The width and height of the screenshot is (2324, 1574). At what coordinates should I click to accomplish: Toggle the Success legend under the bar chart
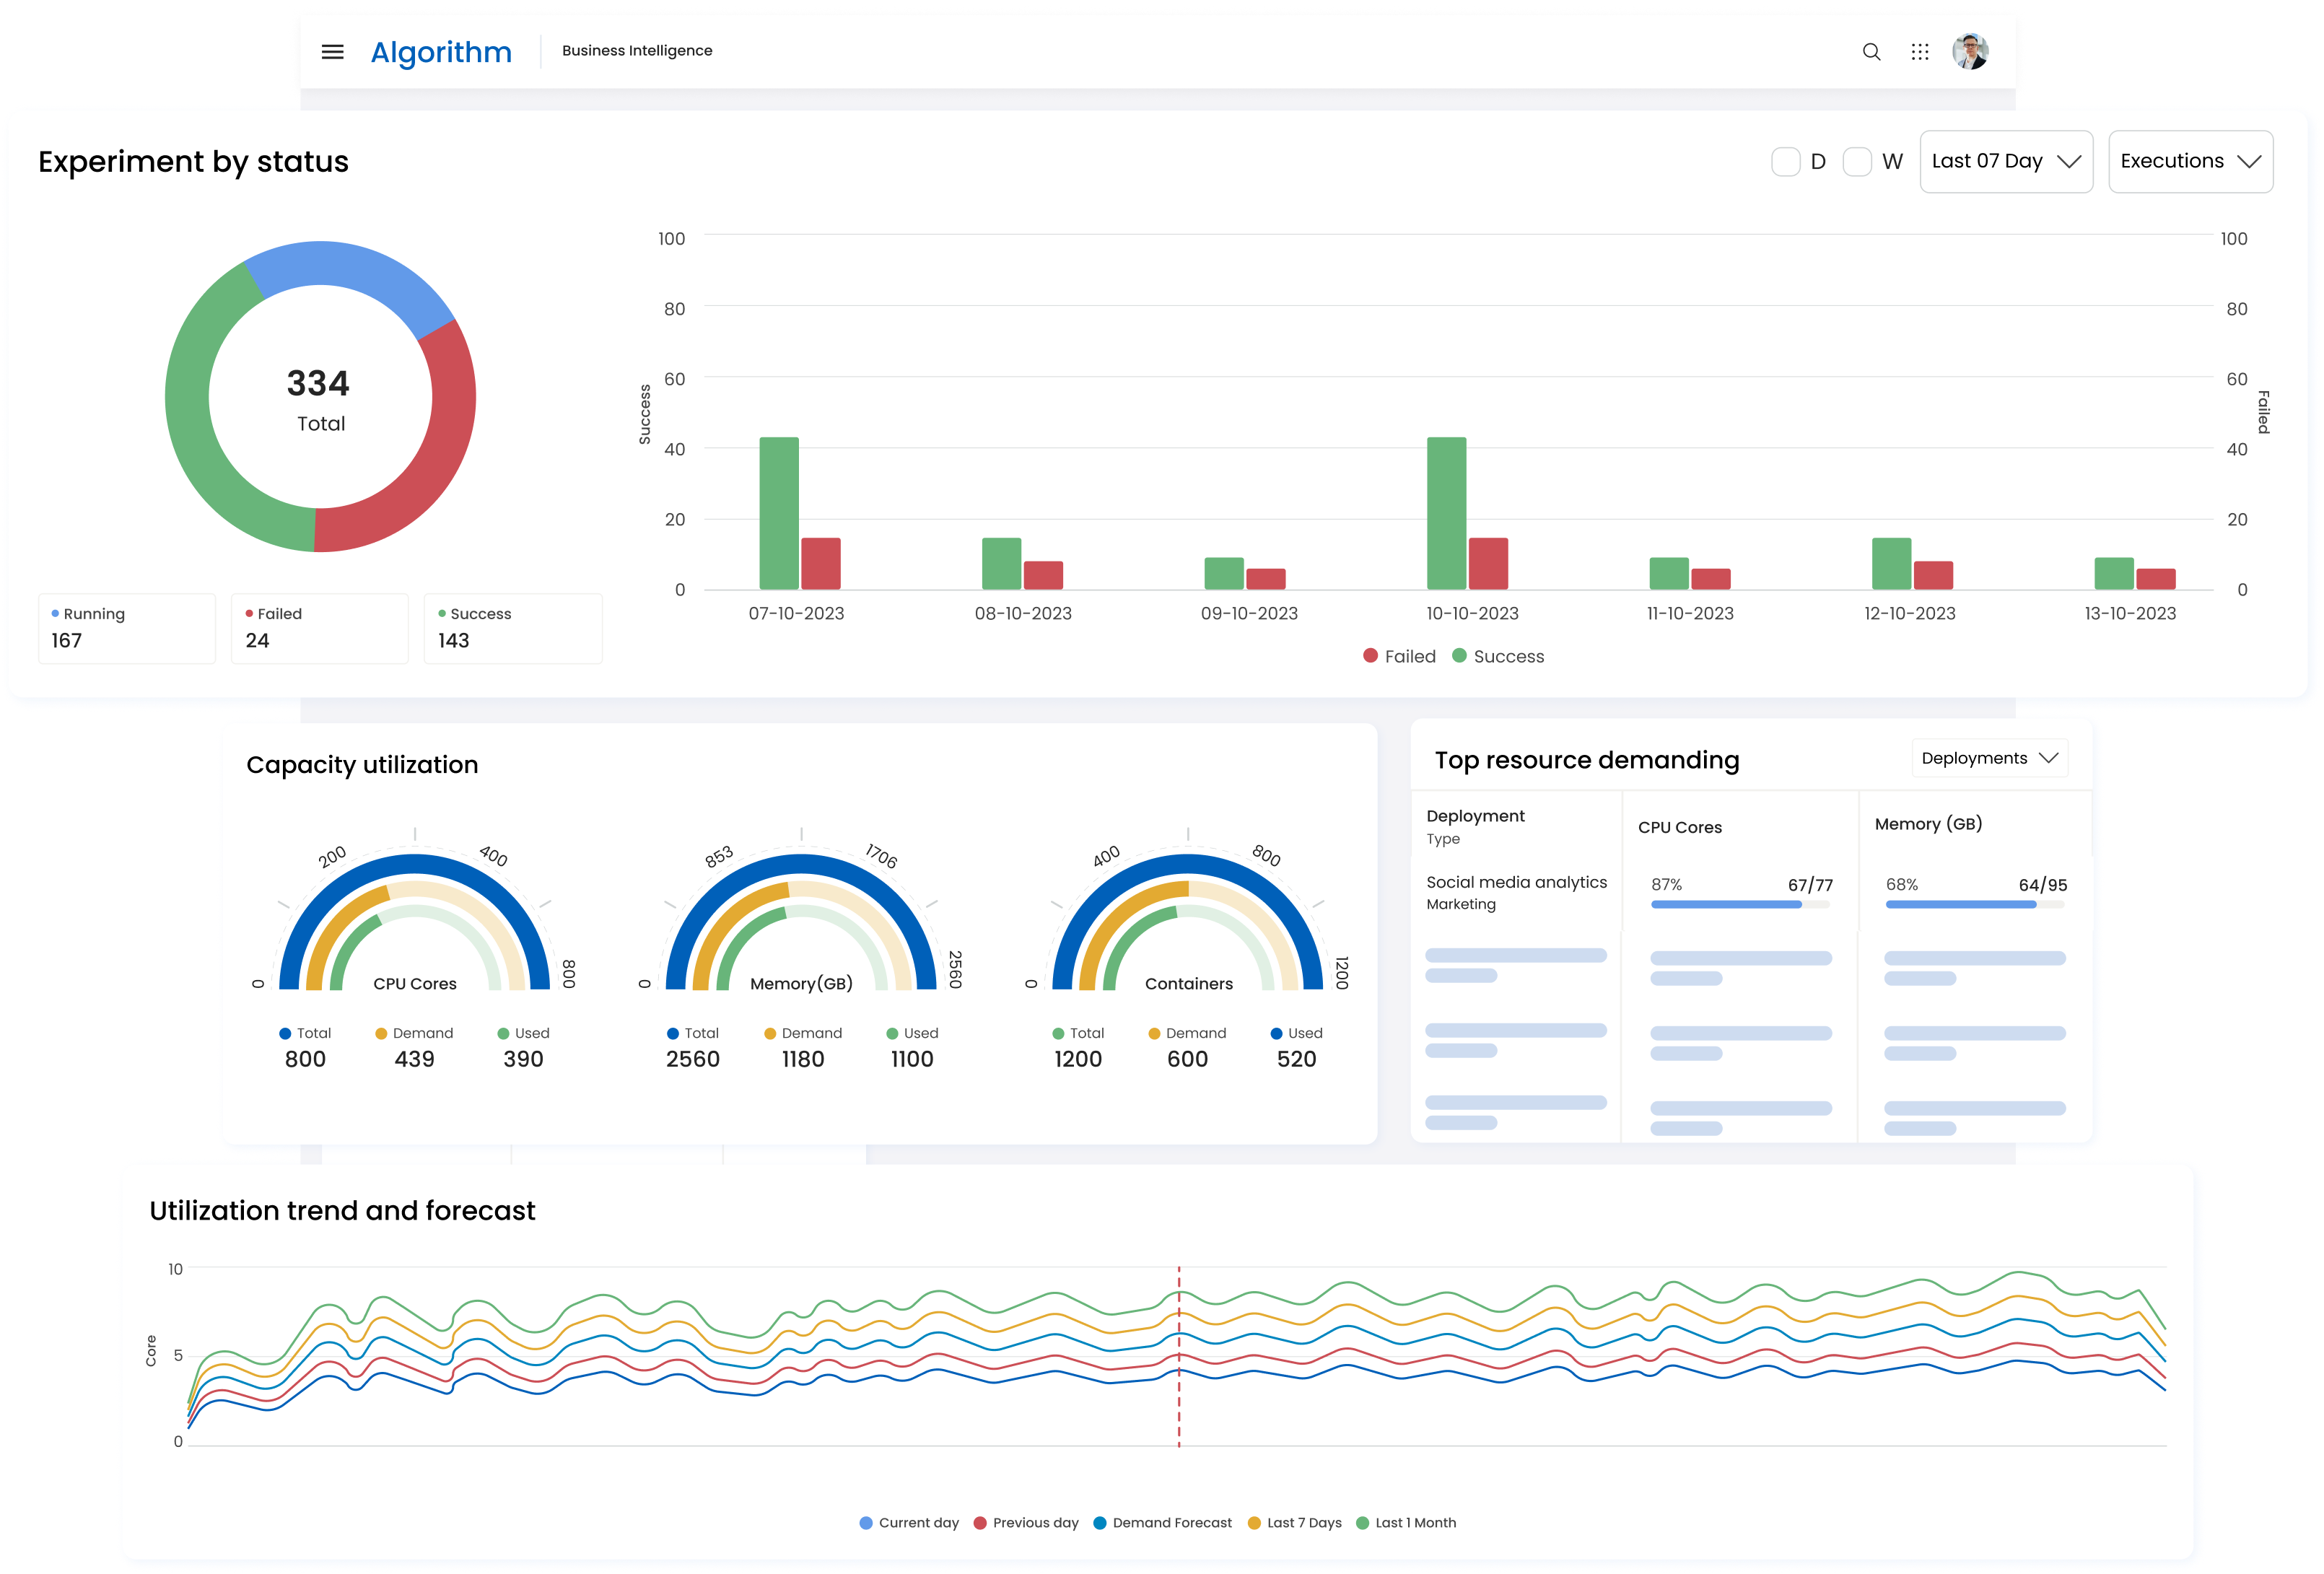click(x=1498, y=656)
